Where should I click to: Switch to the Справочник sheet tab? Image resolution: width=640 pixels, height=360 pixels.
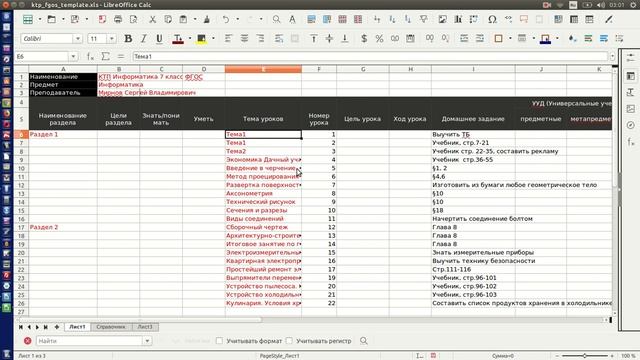[x=111, y=327]
